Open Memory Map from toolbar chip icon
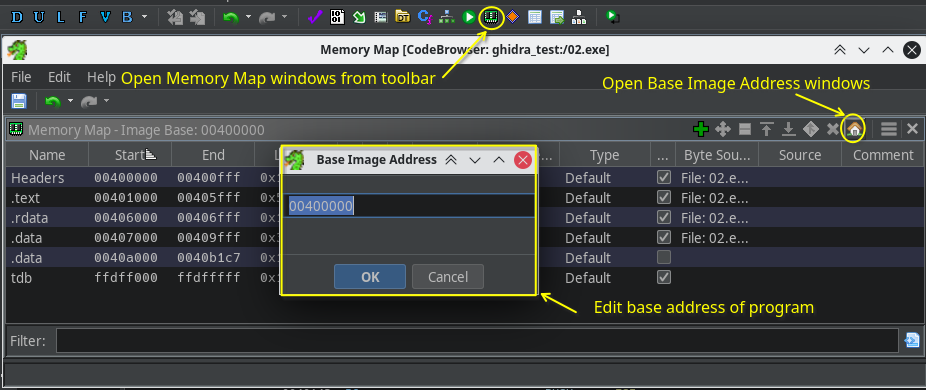 (490, 17)
